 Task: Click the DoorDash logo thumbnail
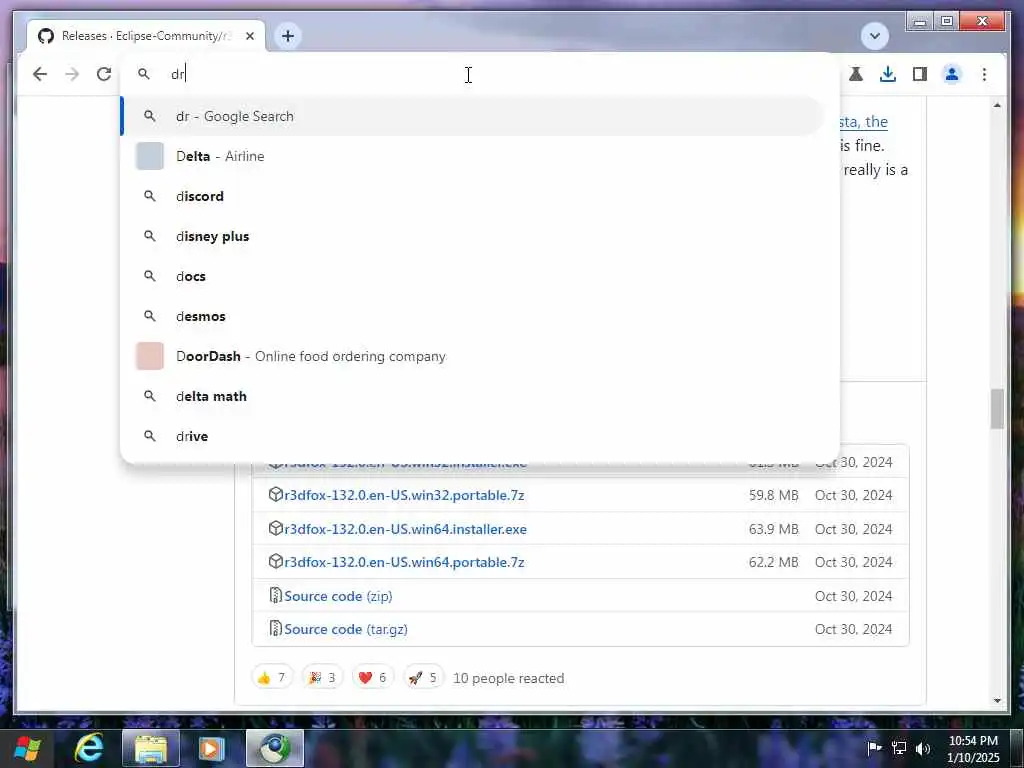click(x=150, y=356)
